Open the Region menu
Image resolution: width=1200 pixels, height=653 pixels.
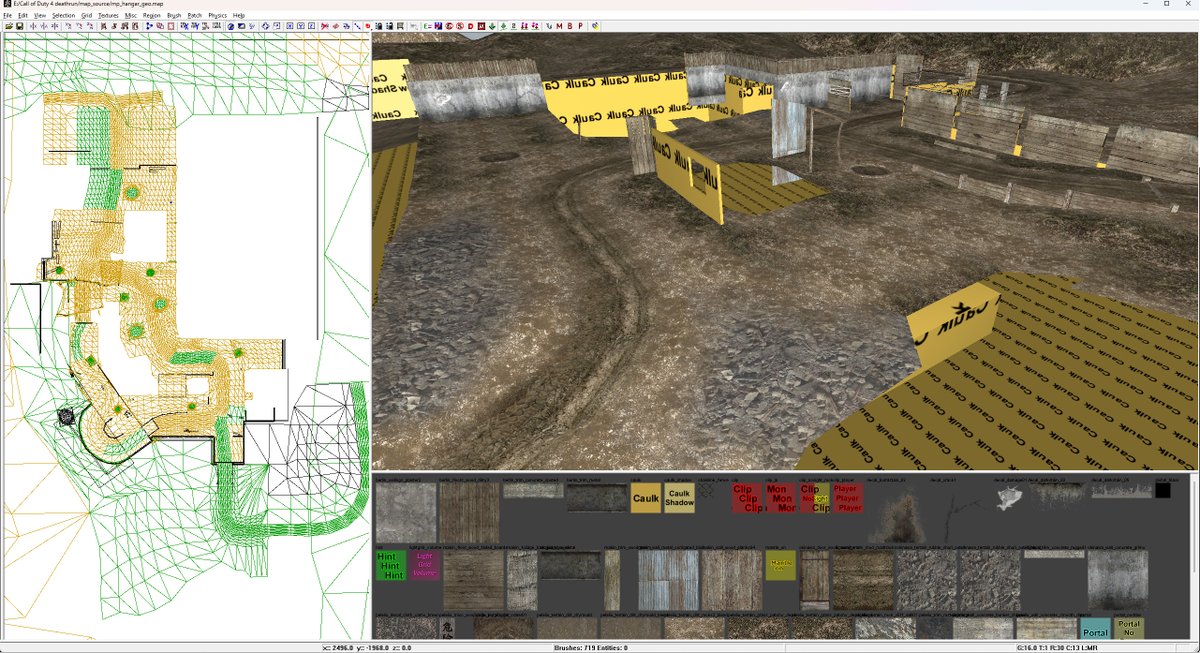pos(152,16)
